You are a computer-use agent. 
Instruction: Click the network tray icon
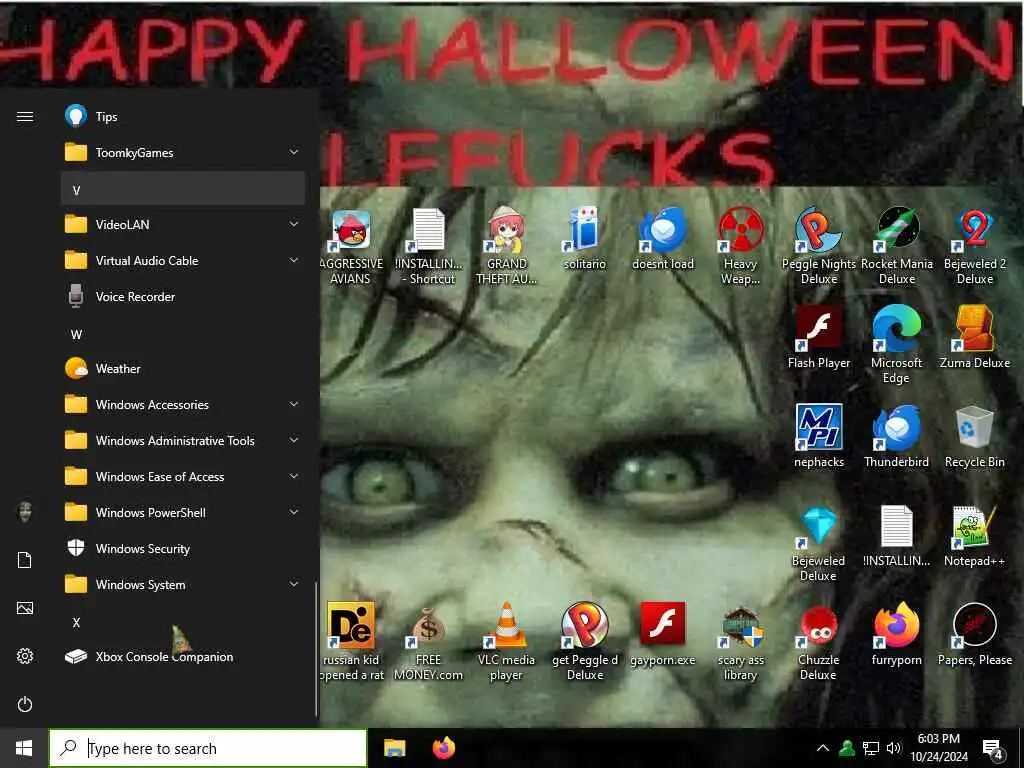coord(871,748)
